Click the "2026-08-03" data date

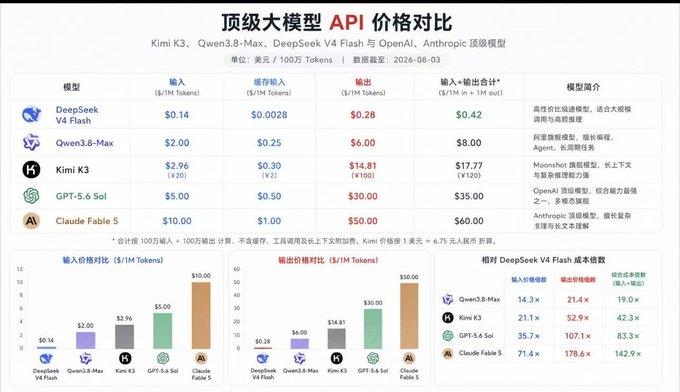(417, 59)
